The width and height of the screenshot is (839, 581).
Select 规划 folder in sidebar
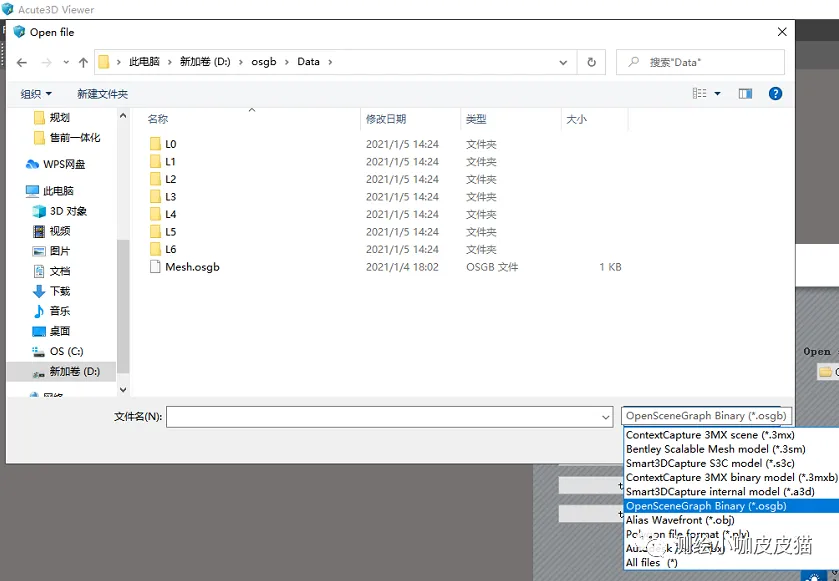(x=59, y=118)
